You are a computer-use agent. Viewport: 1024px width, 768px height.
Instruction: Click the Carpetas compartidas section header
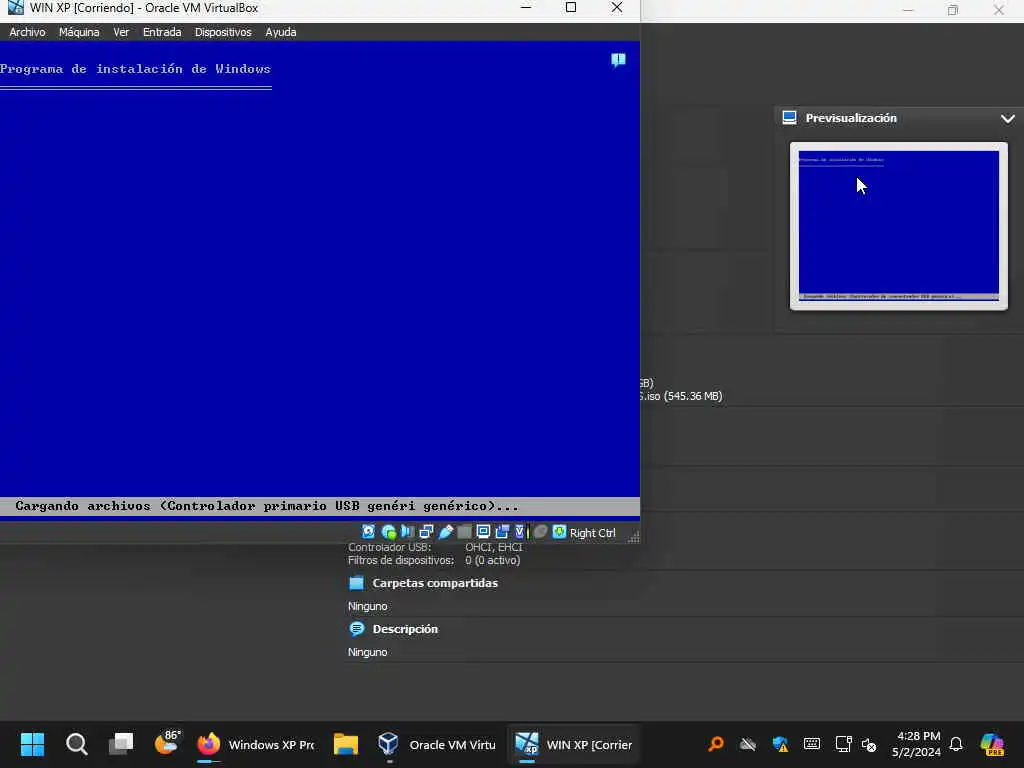coord(435,583)
